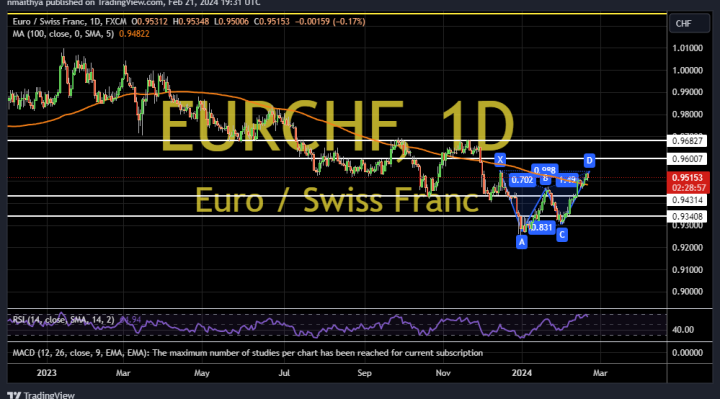
Task: Select the MACD study limit message
Action: tap(248, 353)
